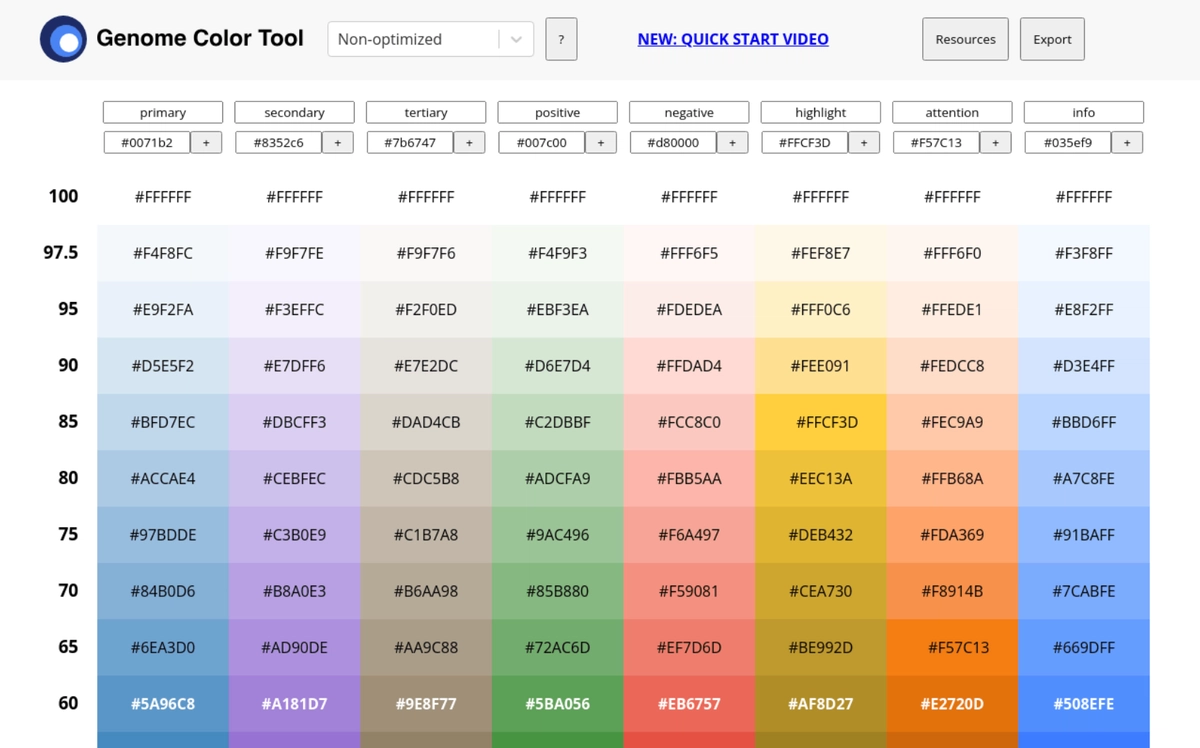Select the primary column header

coord(162,112)
